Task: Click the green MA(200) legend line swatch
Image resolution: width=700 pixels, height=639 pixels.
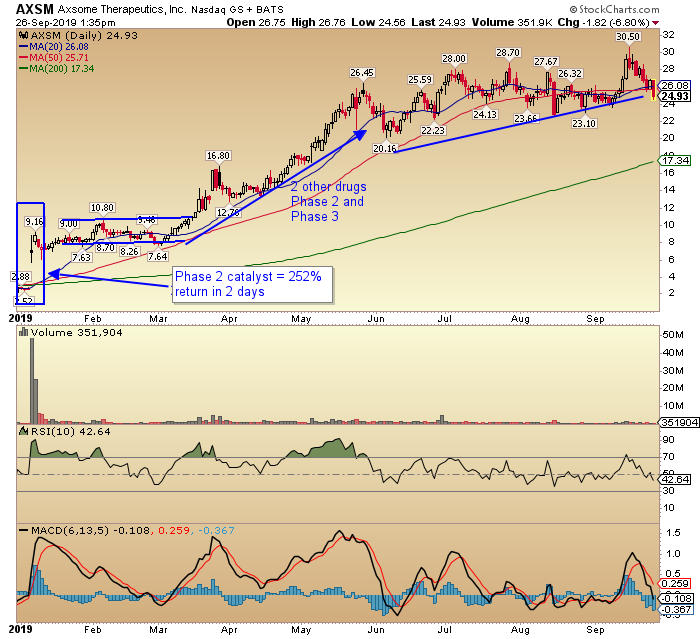Action: 24,69
